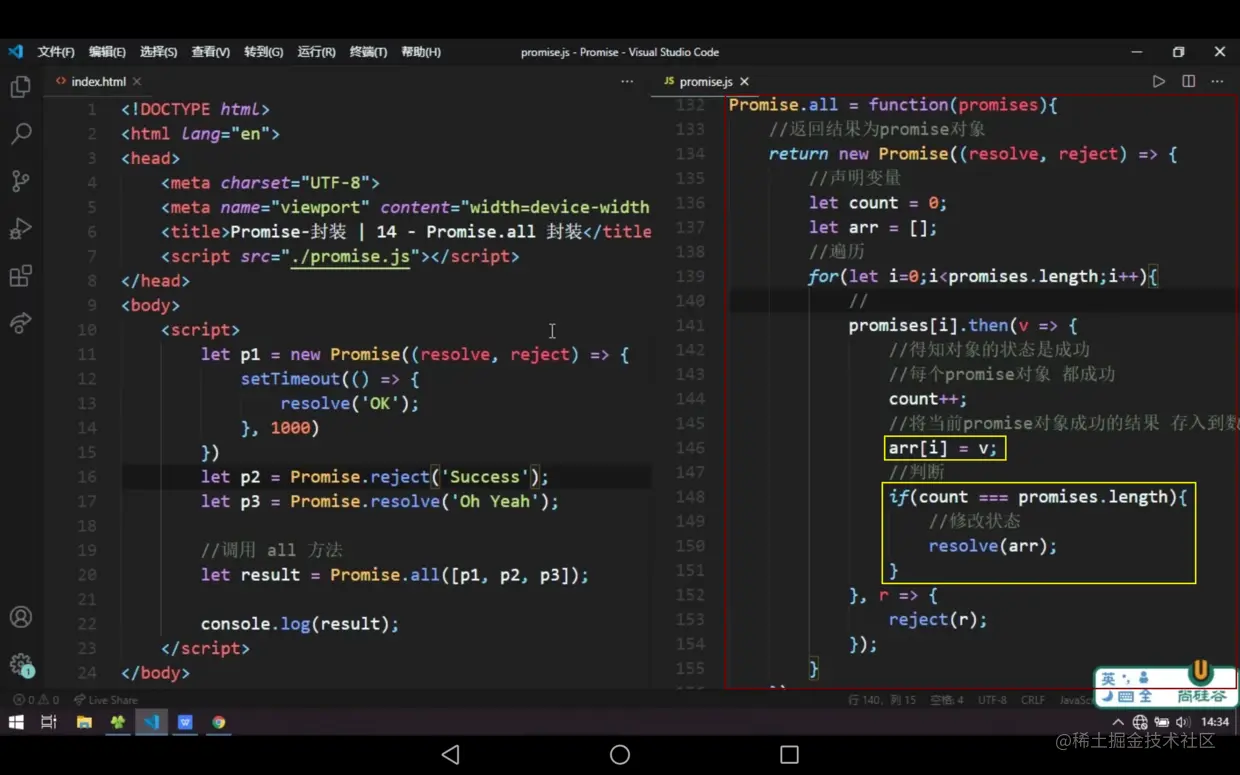Viewport: 1240px width, 775px height.
Task: Click 'resolve(arr);' on line 150
Action: tap(992, 546)
